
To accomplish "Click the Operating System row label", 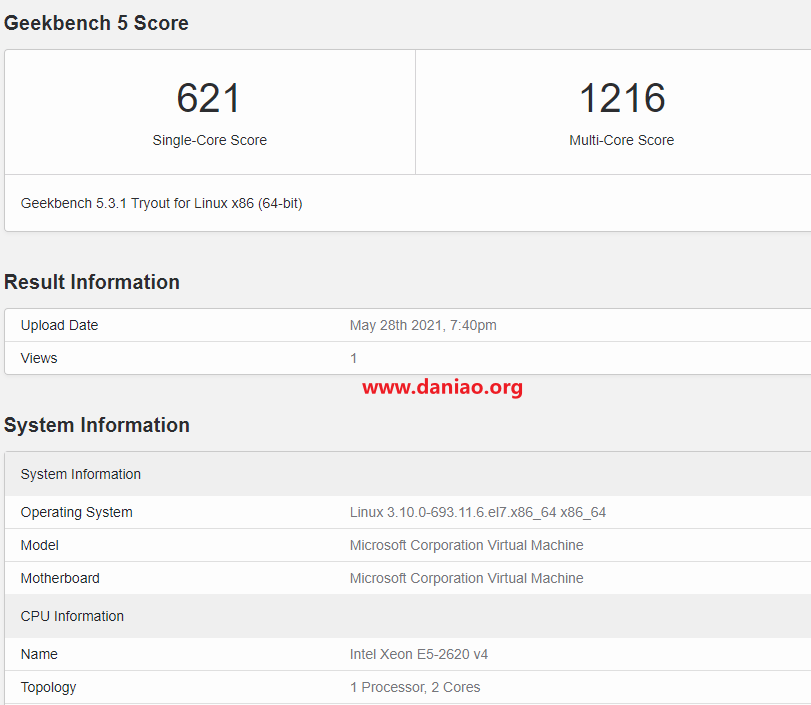I will click(76, 512).
